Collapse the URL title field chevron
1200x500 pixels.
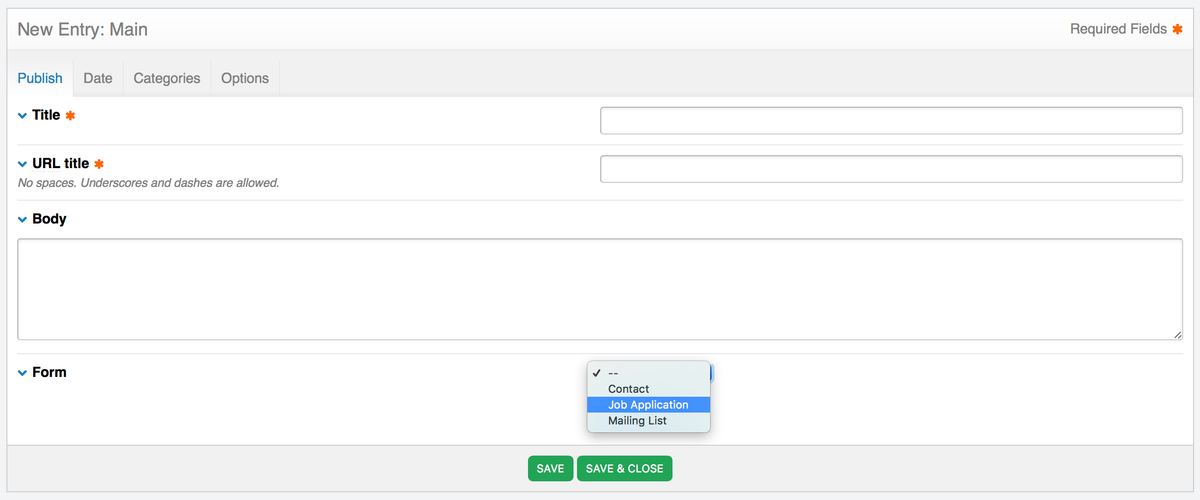[23, 164]
